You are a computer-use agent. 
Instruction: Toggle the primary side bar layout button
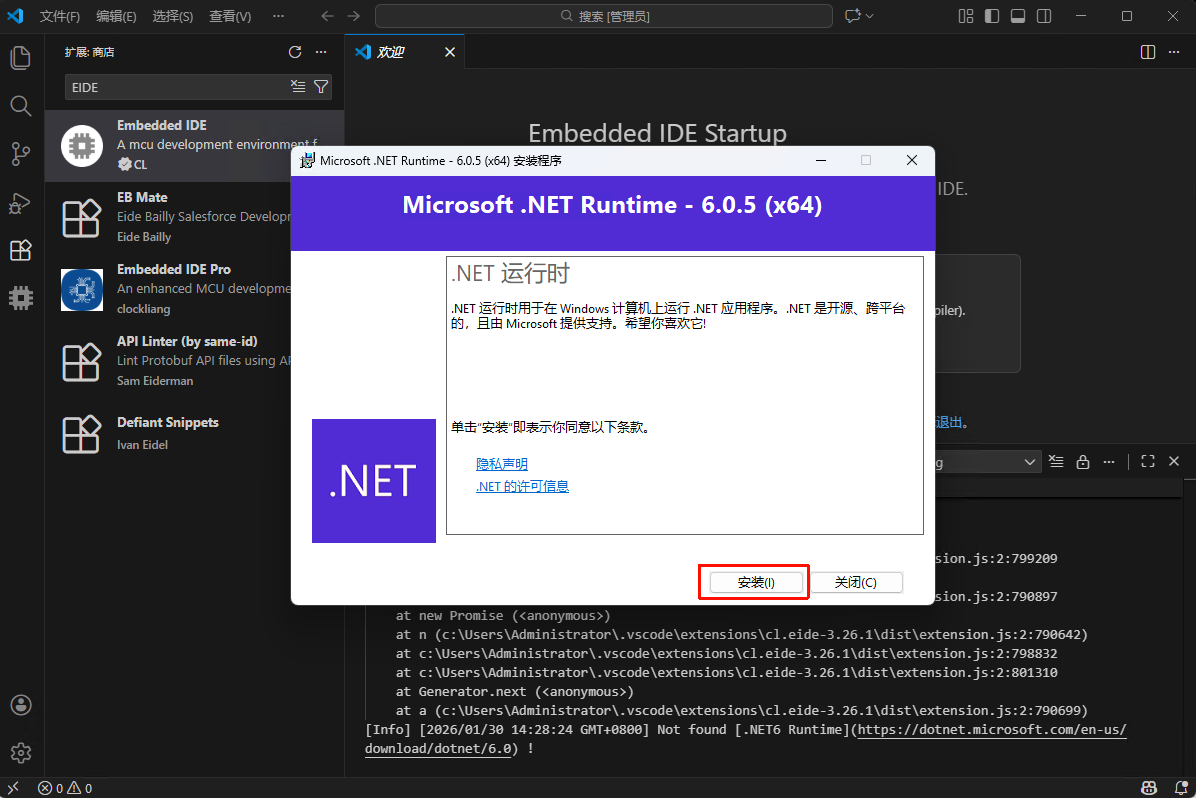pos(991,16)
